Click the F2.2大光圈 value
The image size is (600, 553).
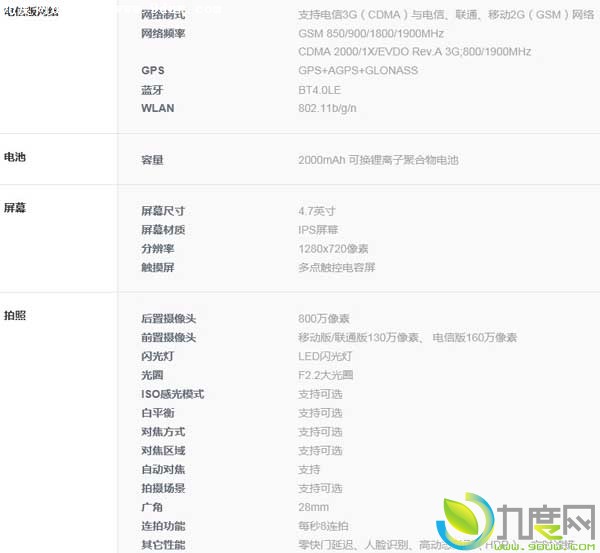point(325,375)
